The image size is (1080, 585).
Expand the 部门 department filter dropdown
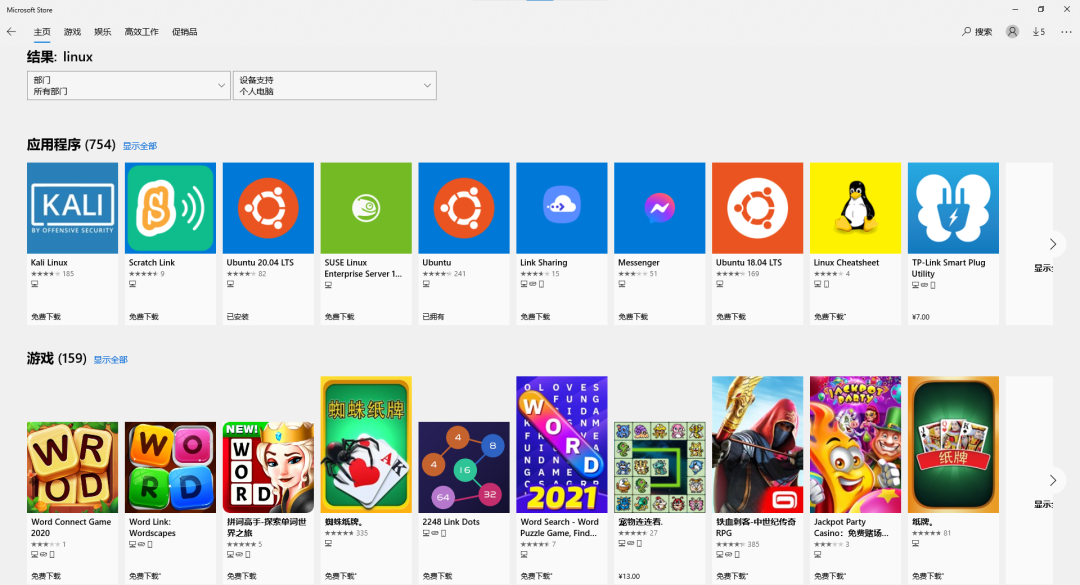point(129,85)
